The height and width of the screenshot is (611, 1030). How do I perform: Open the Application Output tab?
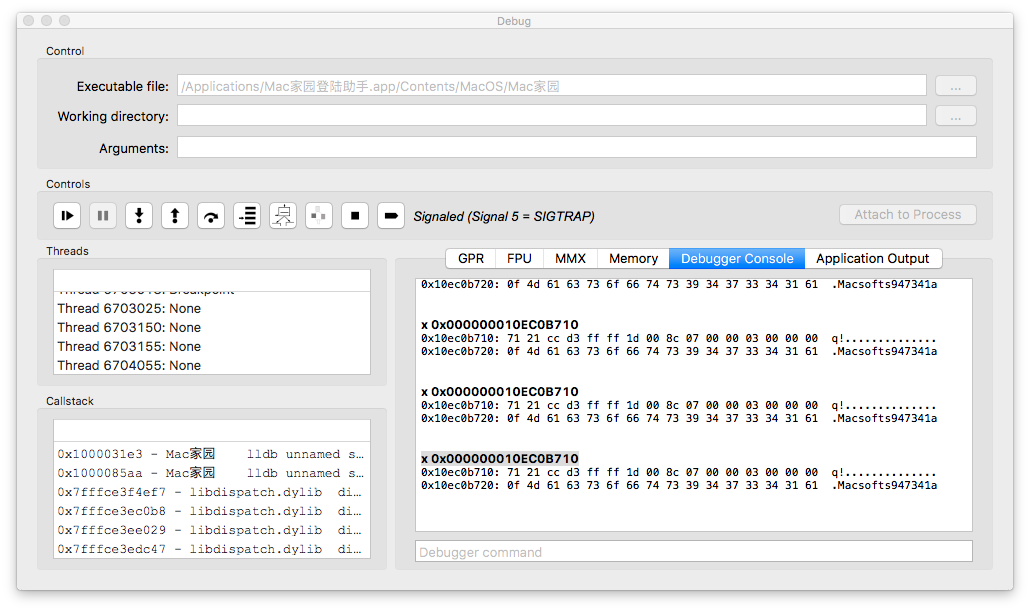[x=872, y=258]
